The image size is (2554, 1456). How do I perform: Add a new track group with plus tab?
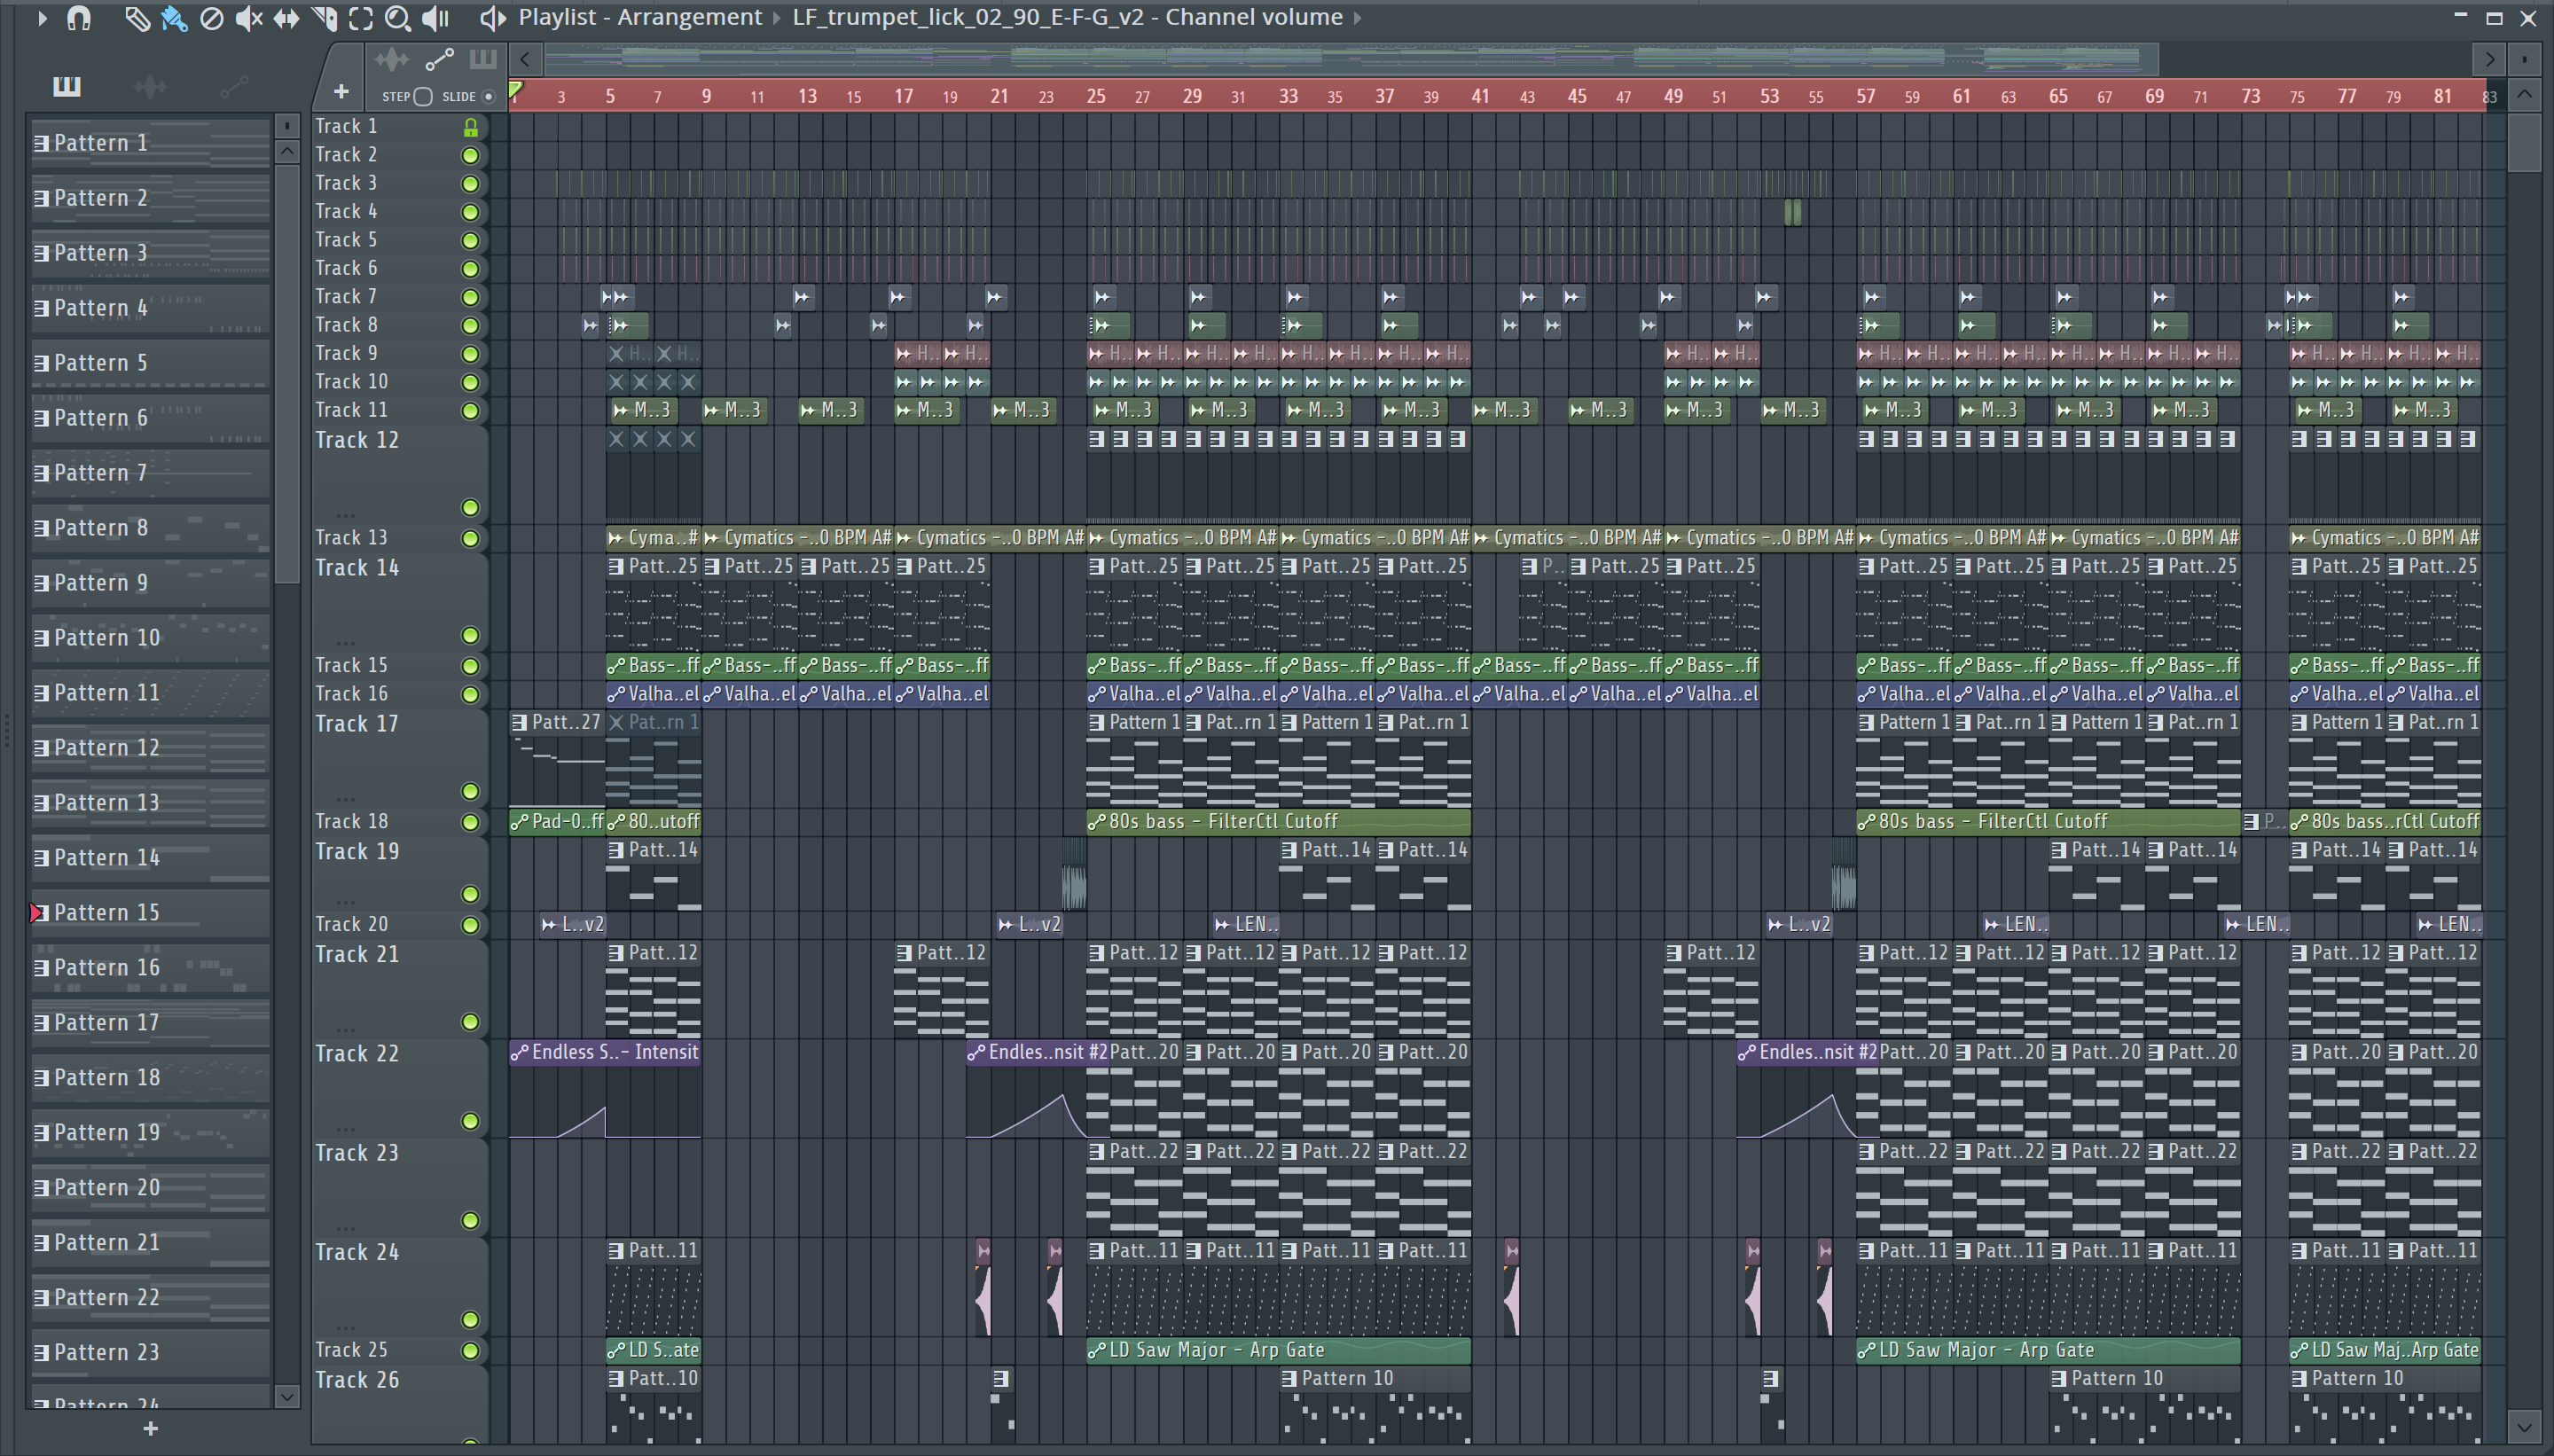[341, 92]
